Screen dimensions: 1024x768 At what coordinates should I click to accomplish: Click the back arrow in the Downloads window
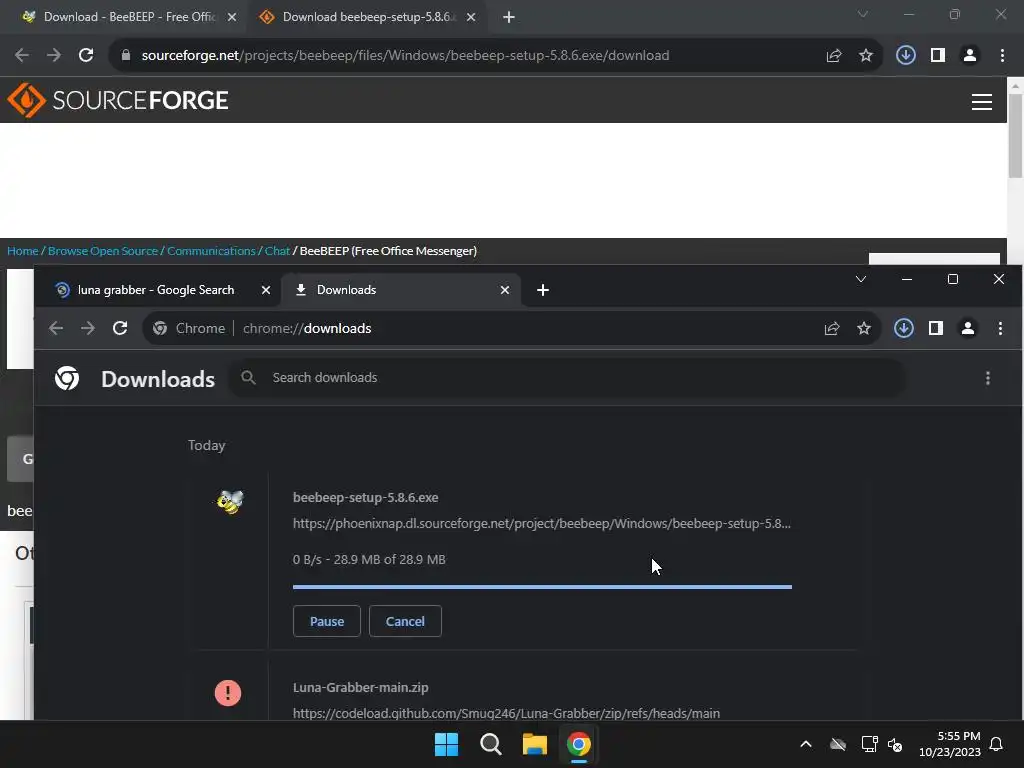click(x=56, y=328)
